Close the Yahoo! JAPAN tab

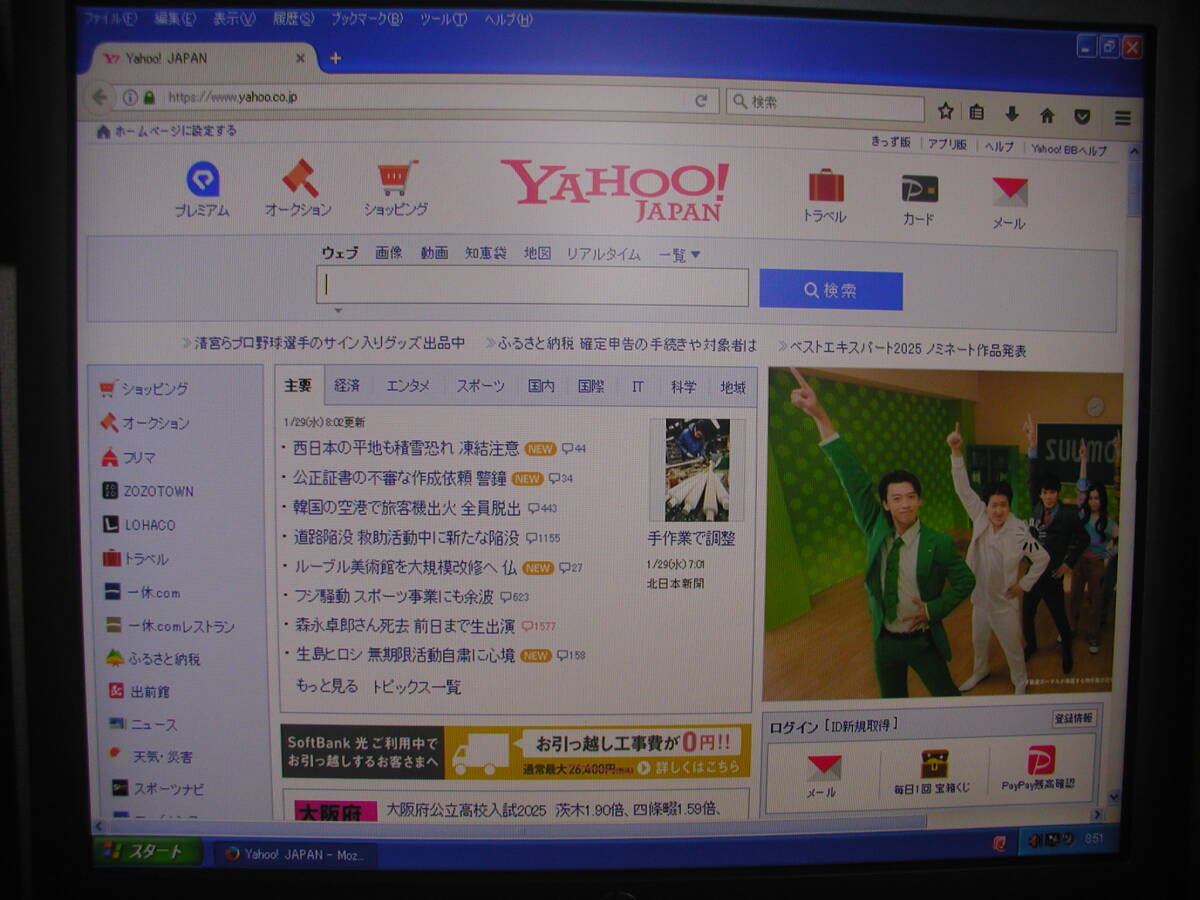coord(300,58)
